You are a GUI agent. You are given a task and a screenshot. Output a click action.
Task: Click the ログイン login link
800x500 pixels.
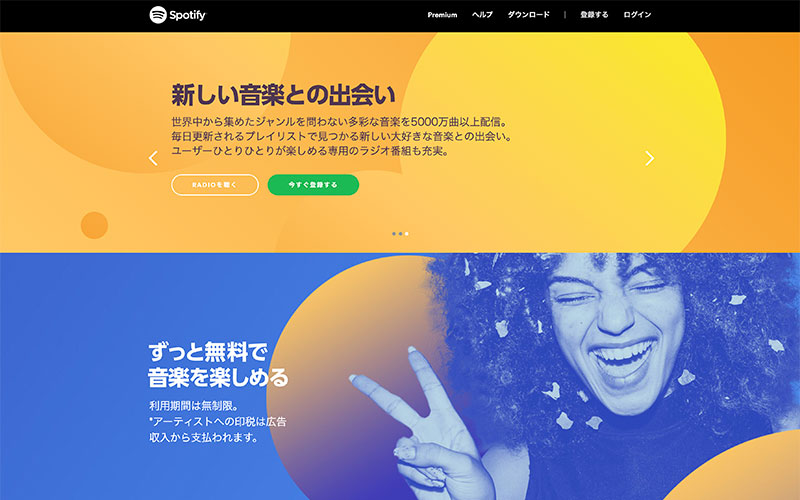click(637, 15)
